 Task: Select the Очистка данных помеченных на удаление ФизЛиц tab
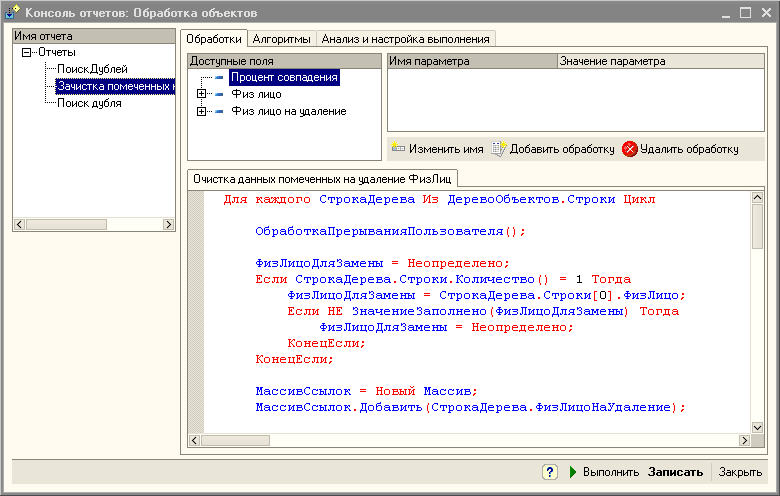pyautogui.click(x=322, y=179)
